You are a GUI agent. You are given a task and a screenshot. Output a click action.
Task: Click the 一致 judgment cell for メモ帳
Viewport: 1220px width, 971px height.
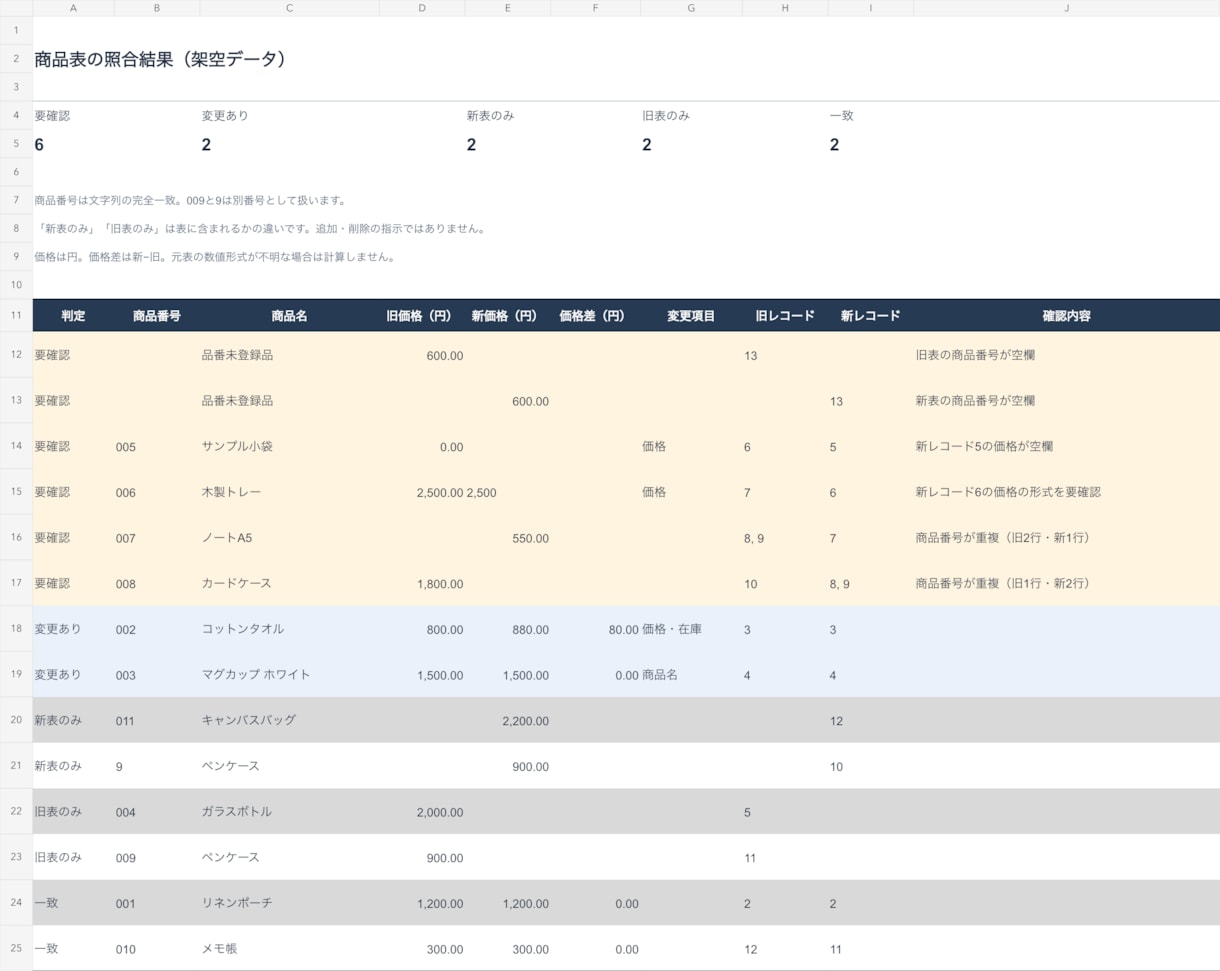(x=73, y=949)
